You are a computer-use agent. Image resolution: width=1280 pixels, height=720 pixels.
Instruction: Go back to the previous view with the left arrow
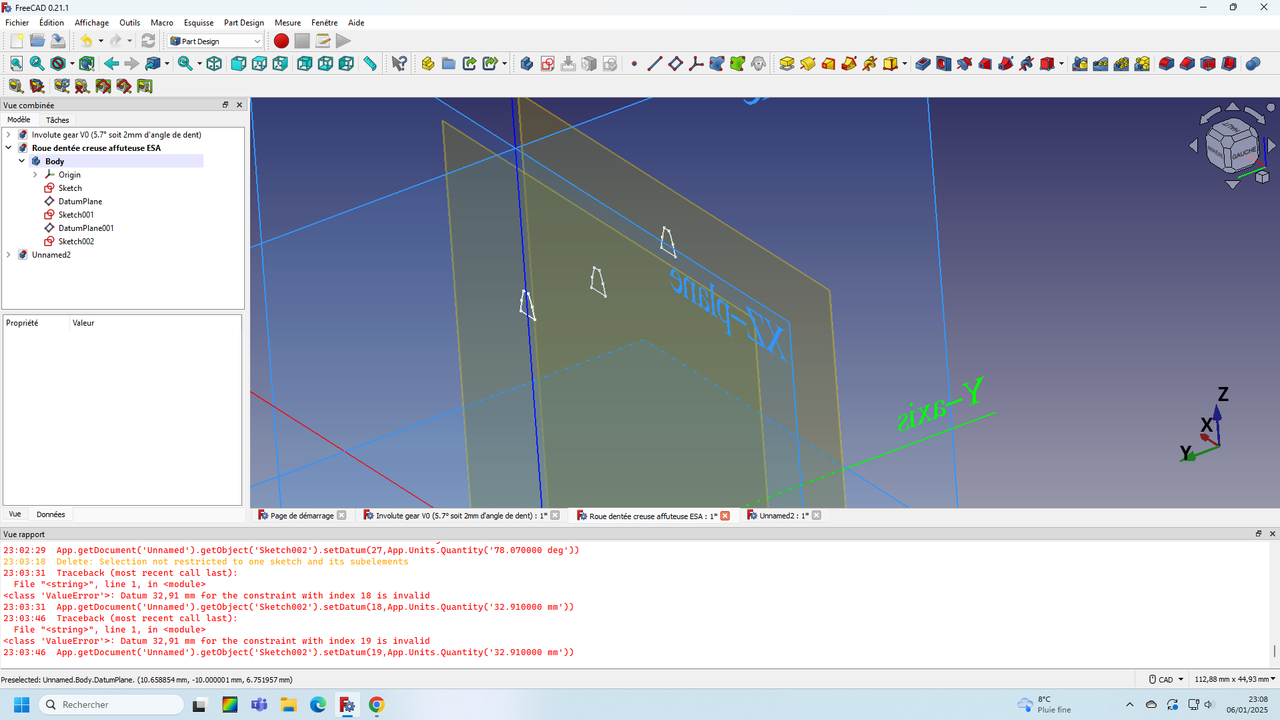pyautogui.click(x=111, y=63)
